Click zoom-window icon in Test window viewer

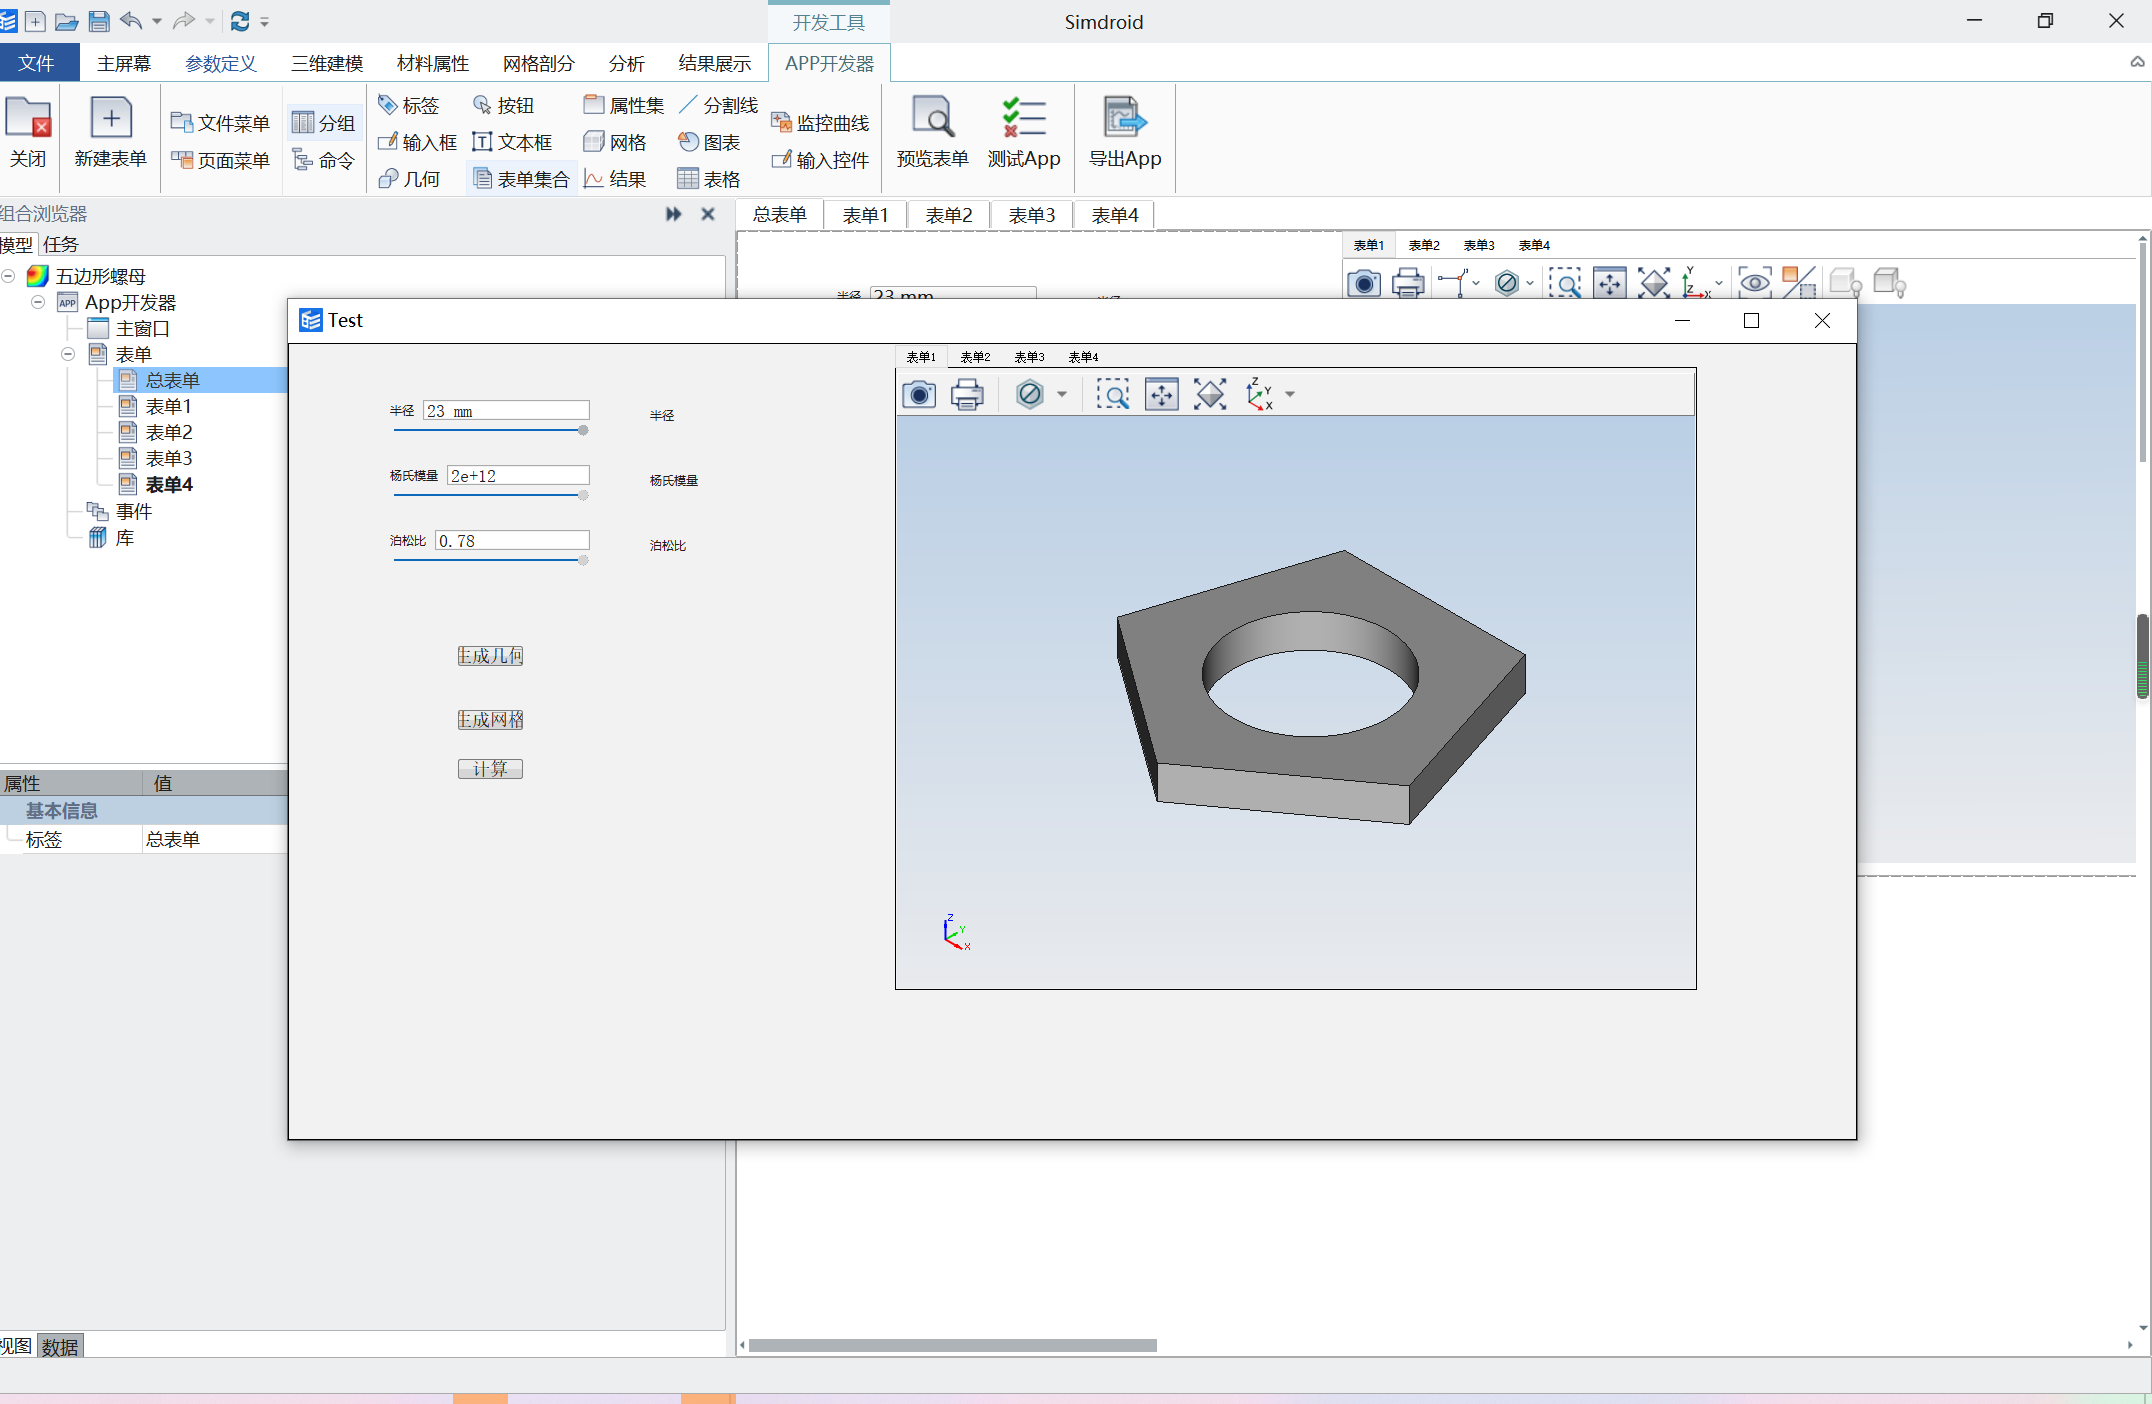(x=1113, y=395)
